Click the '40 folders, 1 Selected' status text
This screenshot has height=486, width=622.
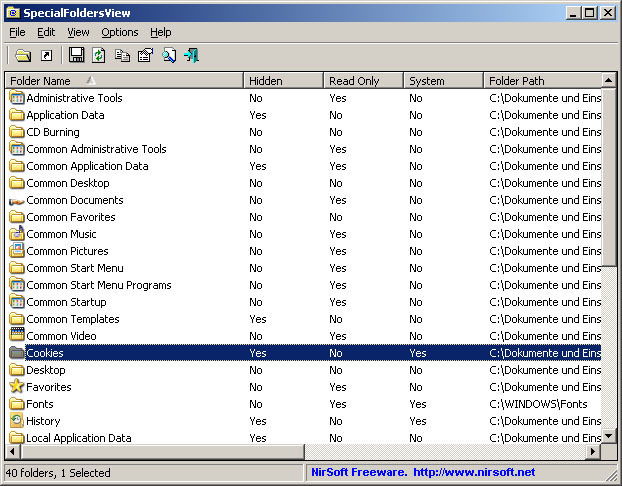pos(58,473)
